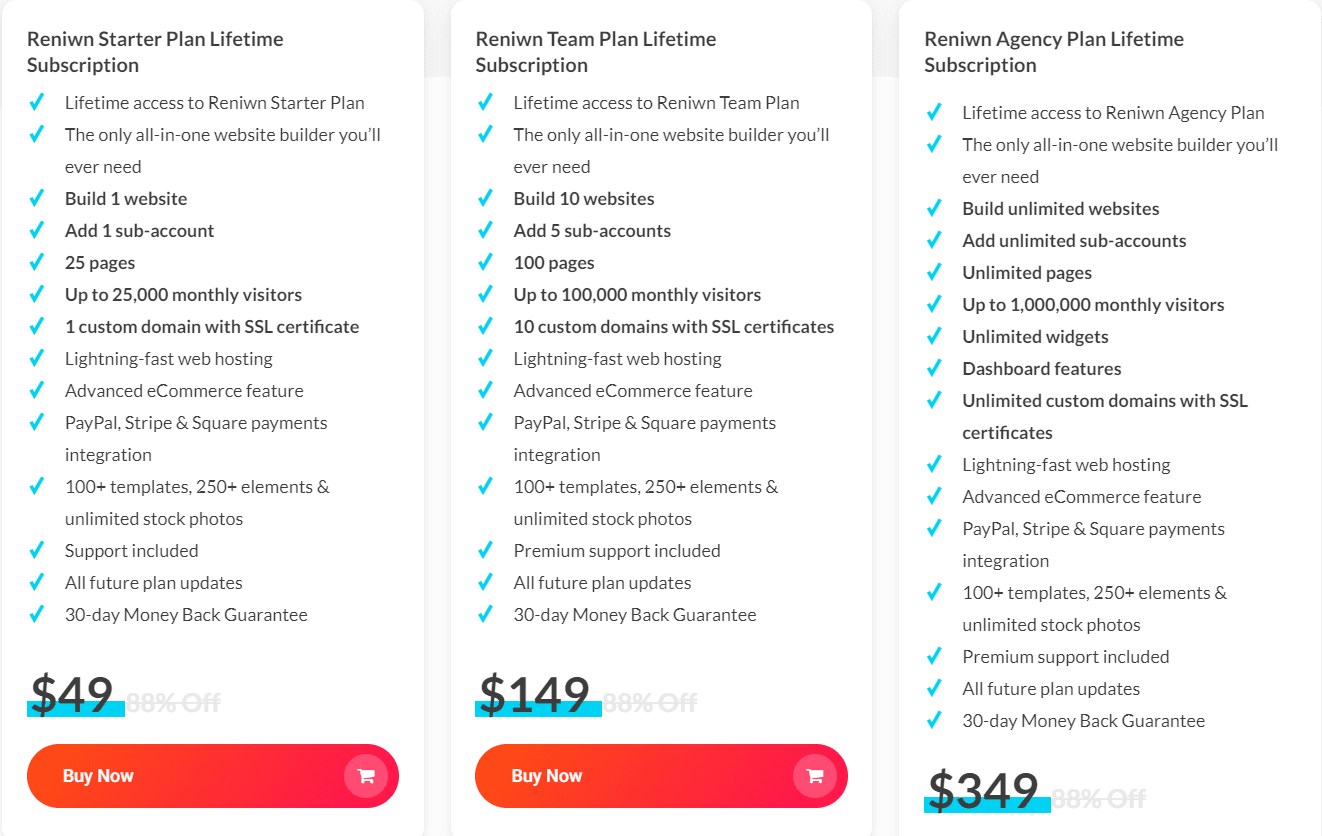Select the checkmark beside 25 pages
1322x836 pixels.
pos(37,262)
